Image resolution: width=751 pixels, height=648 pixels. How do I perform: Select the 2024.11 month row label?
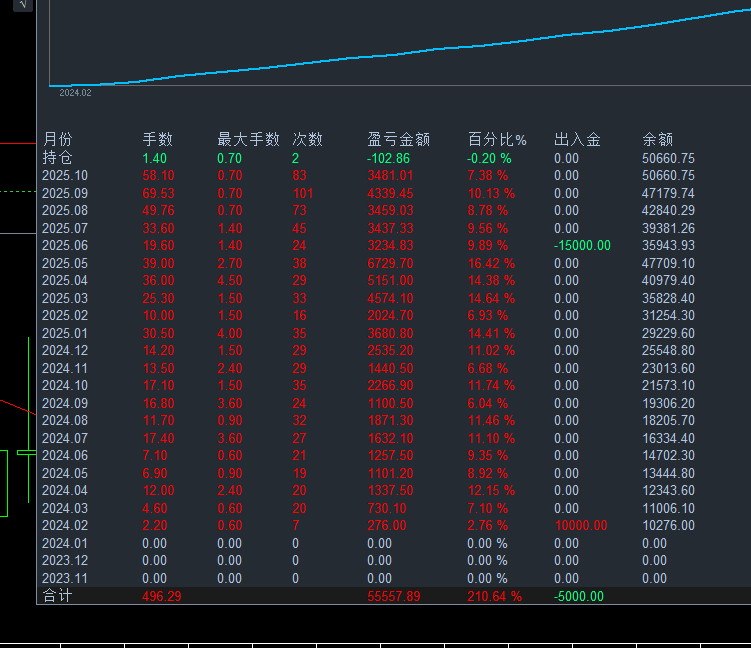[x=65, y=368]
